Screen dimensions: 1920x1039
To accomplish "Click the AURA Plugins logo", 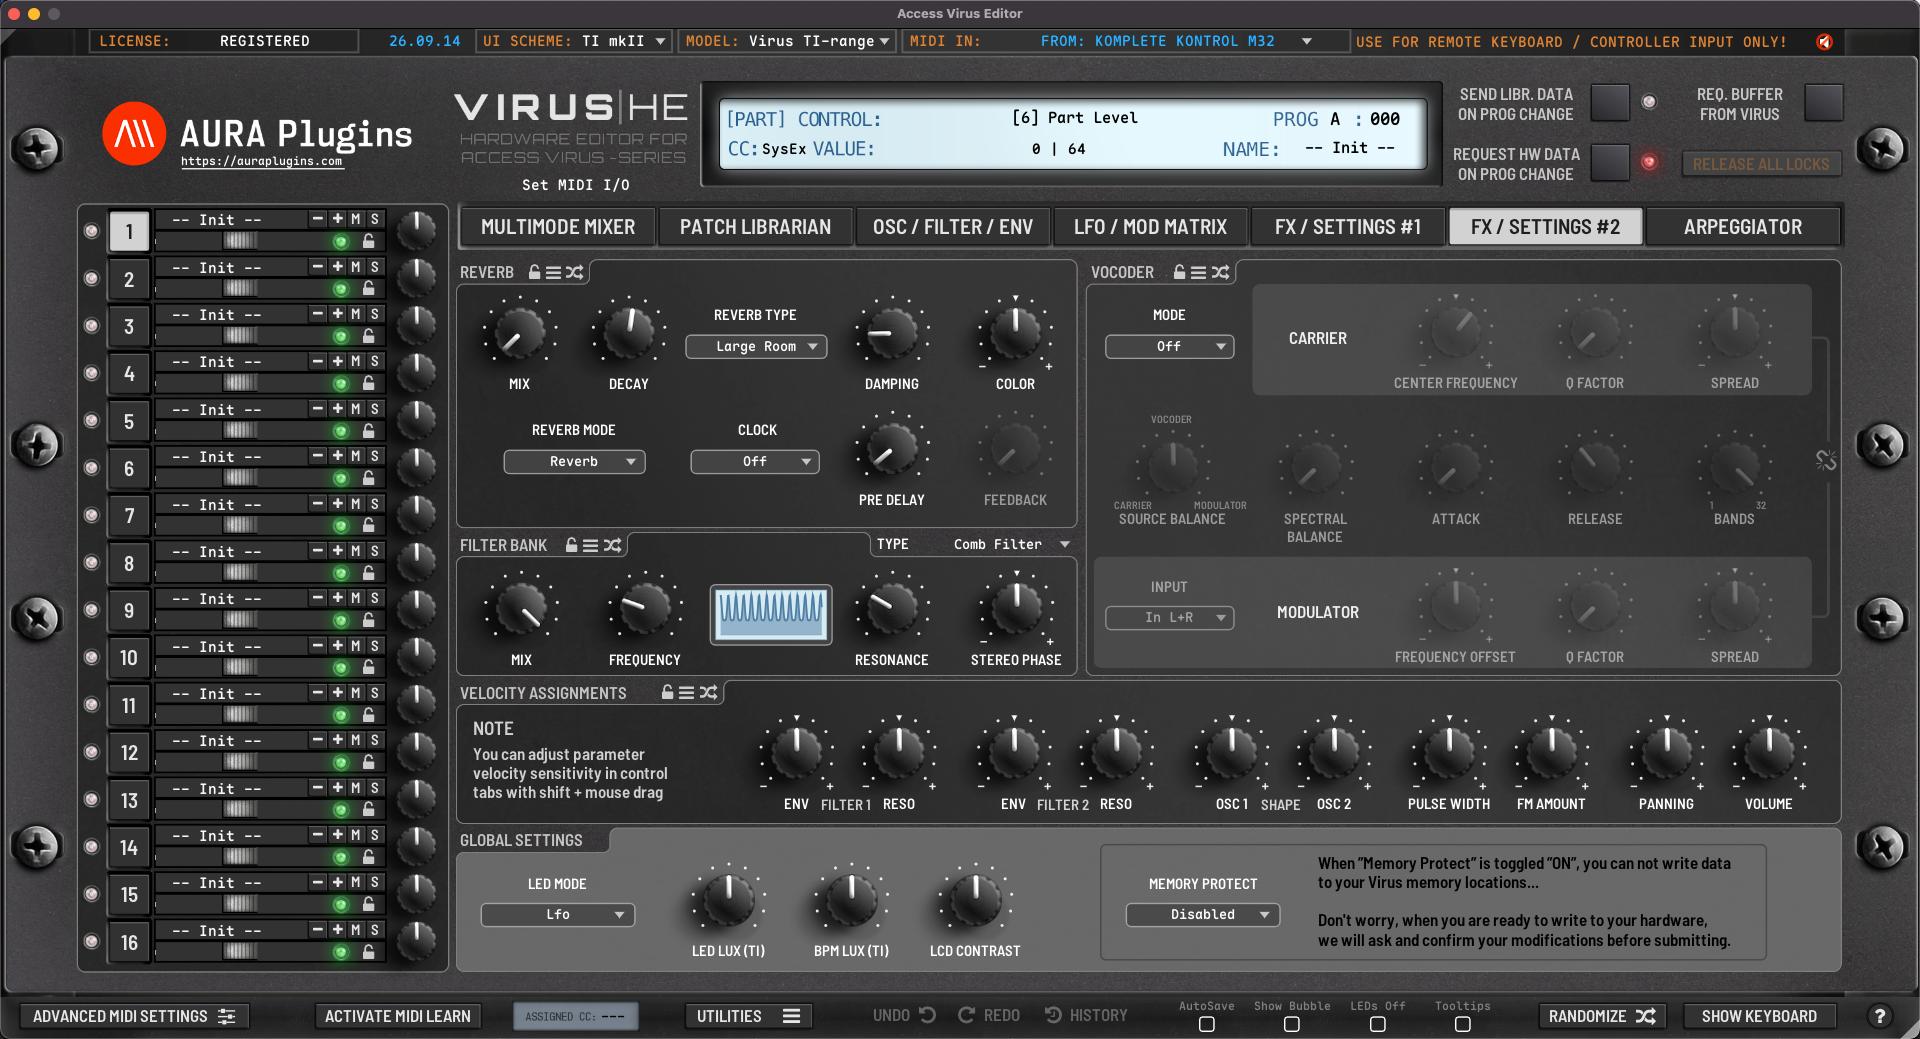I will click(x=134, y=133).
